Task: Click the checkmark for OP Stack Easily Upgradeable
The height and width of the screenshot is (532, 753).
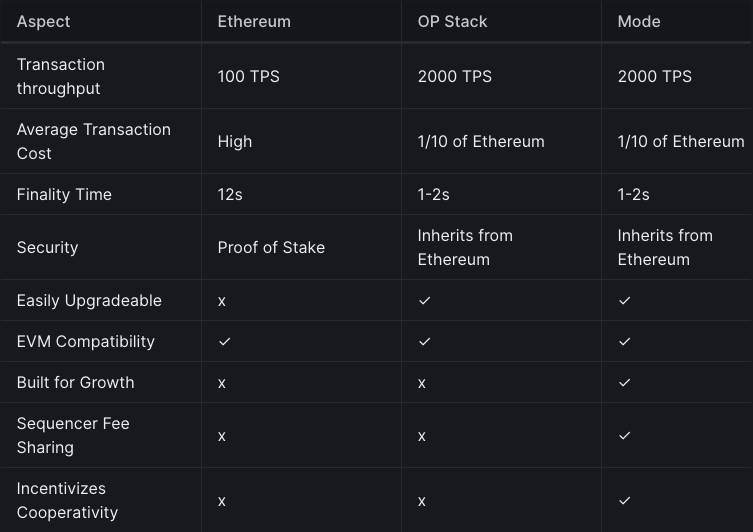Action: click(x=425, y=301)
